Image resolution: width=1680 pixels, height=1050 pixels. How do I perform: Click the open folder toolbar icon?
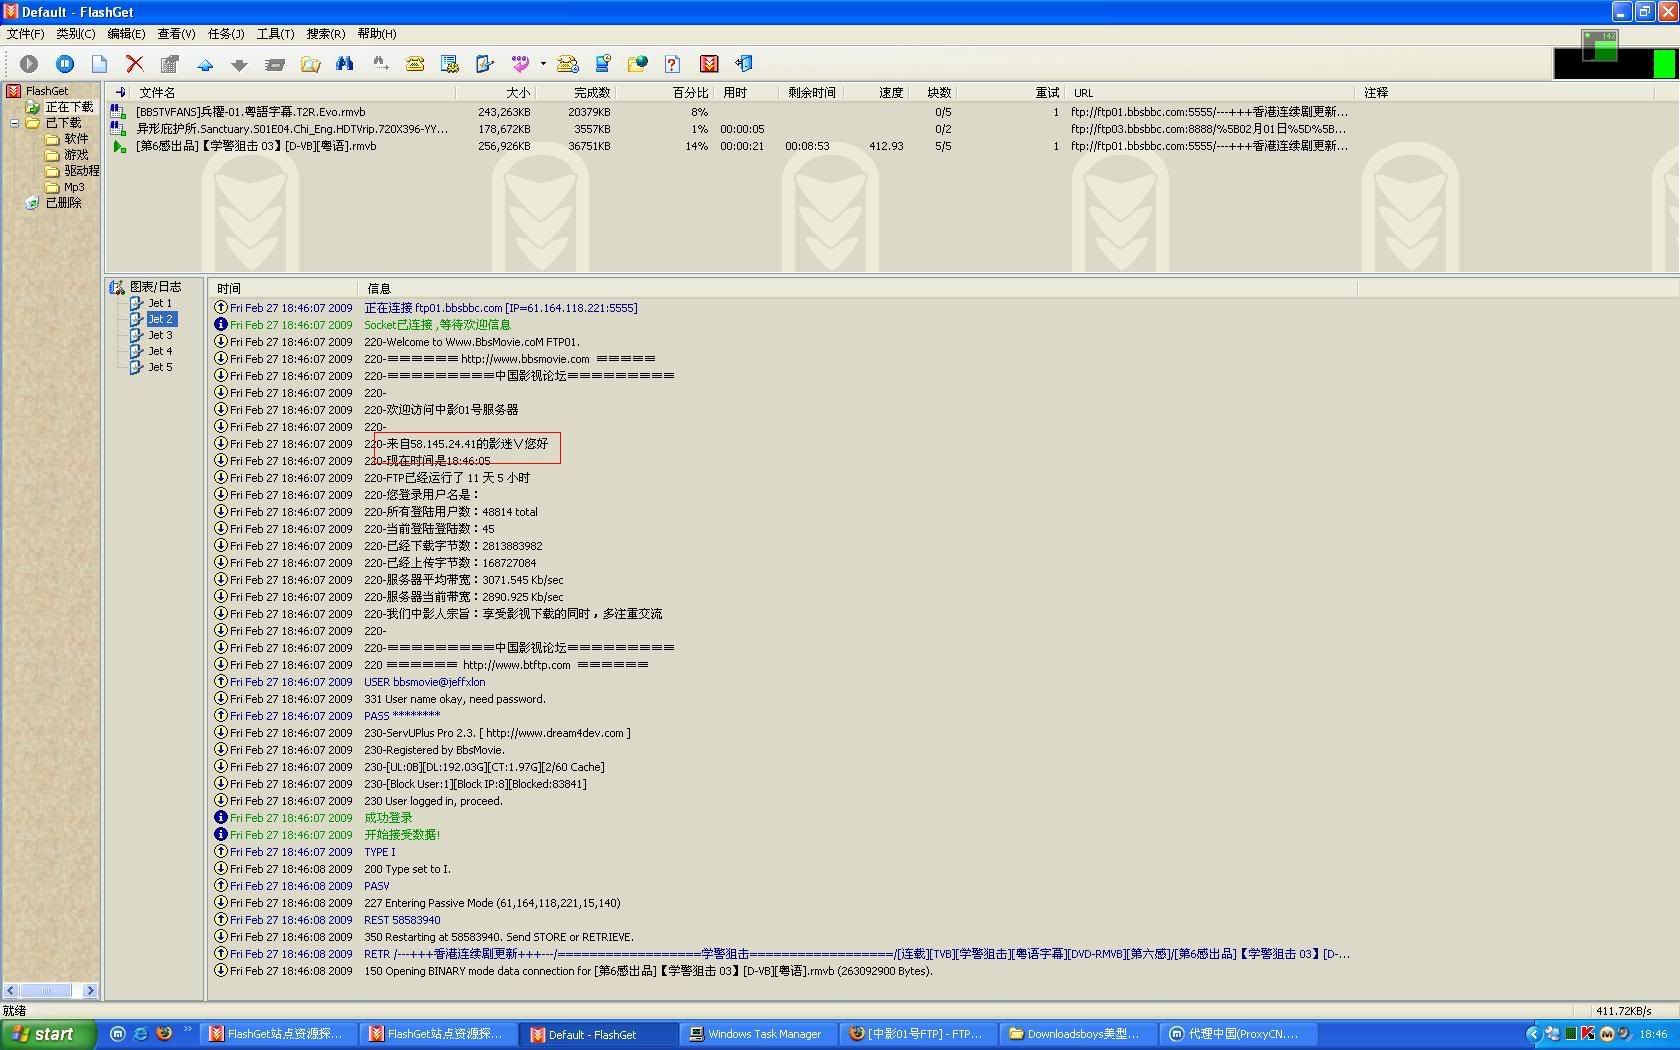(311, 64)
